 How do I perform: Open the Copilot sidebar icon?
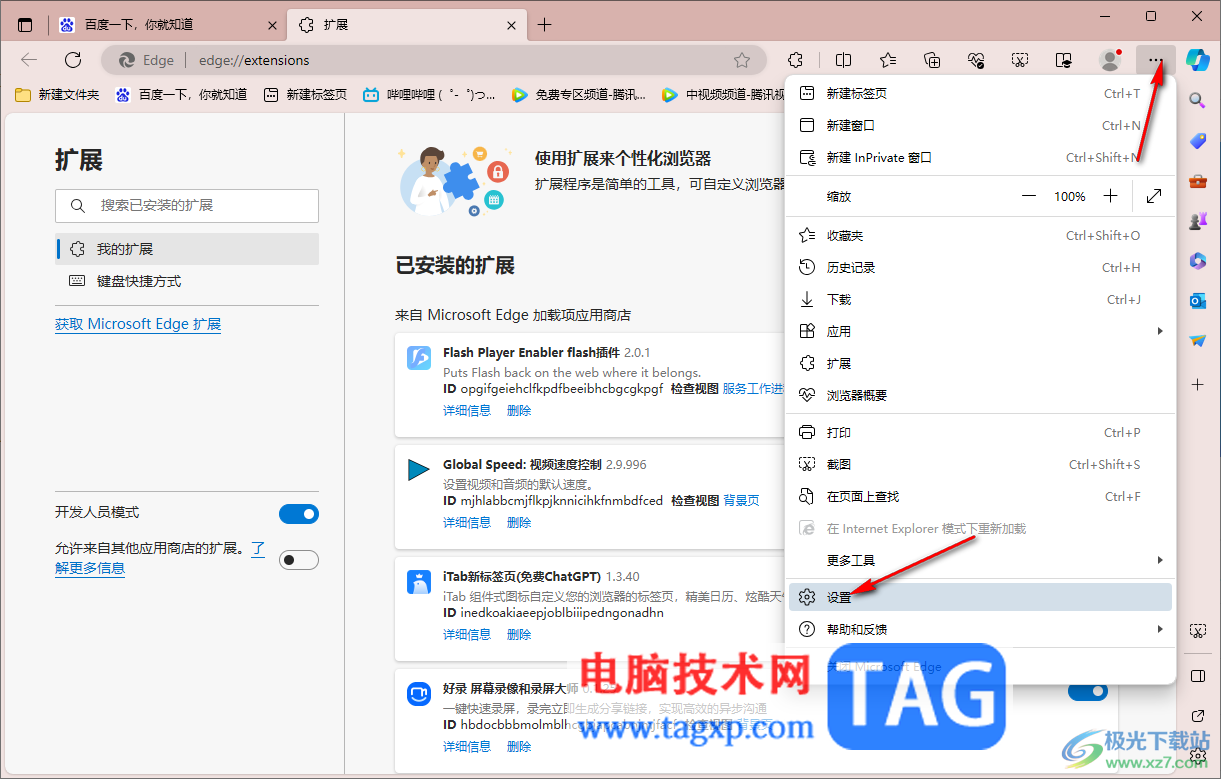coord(1197,59)
